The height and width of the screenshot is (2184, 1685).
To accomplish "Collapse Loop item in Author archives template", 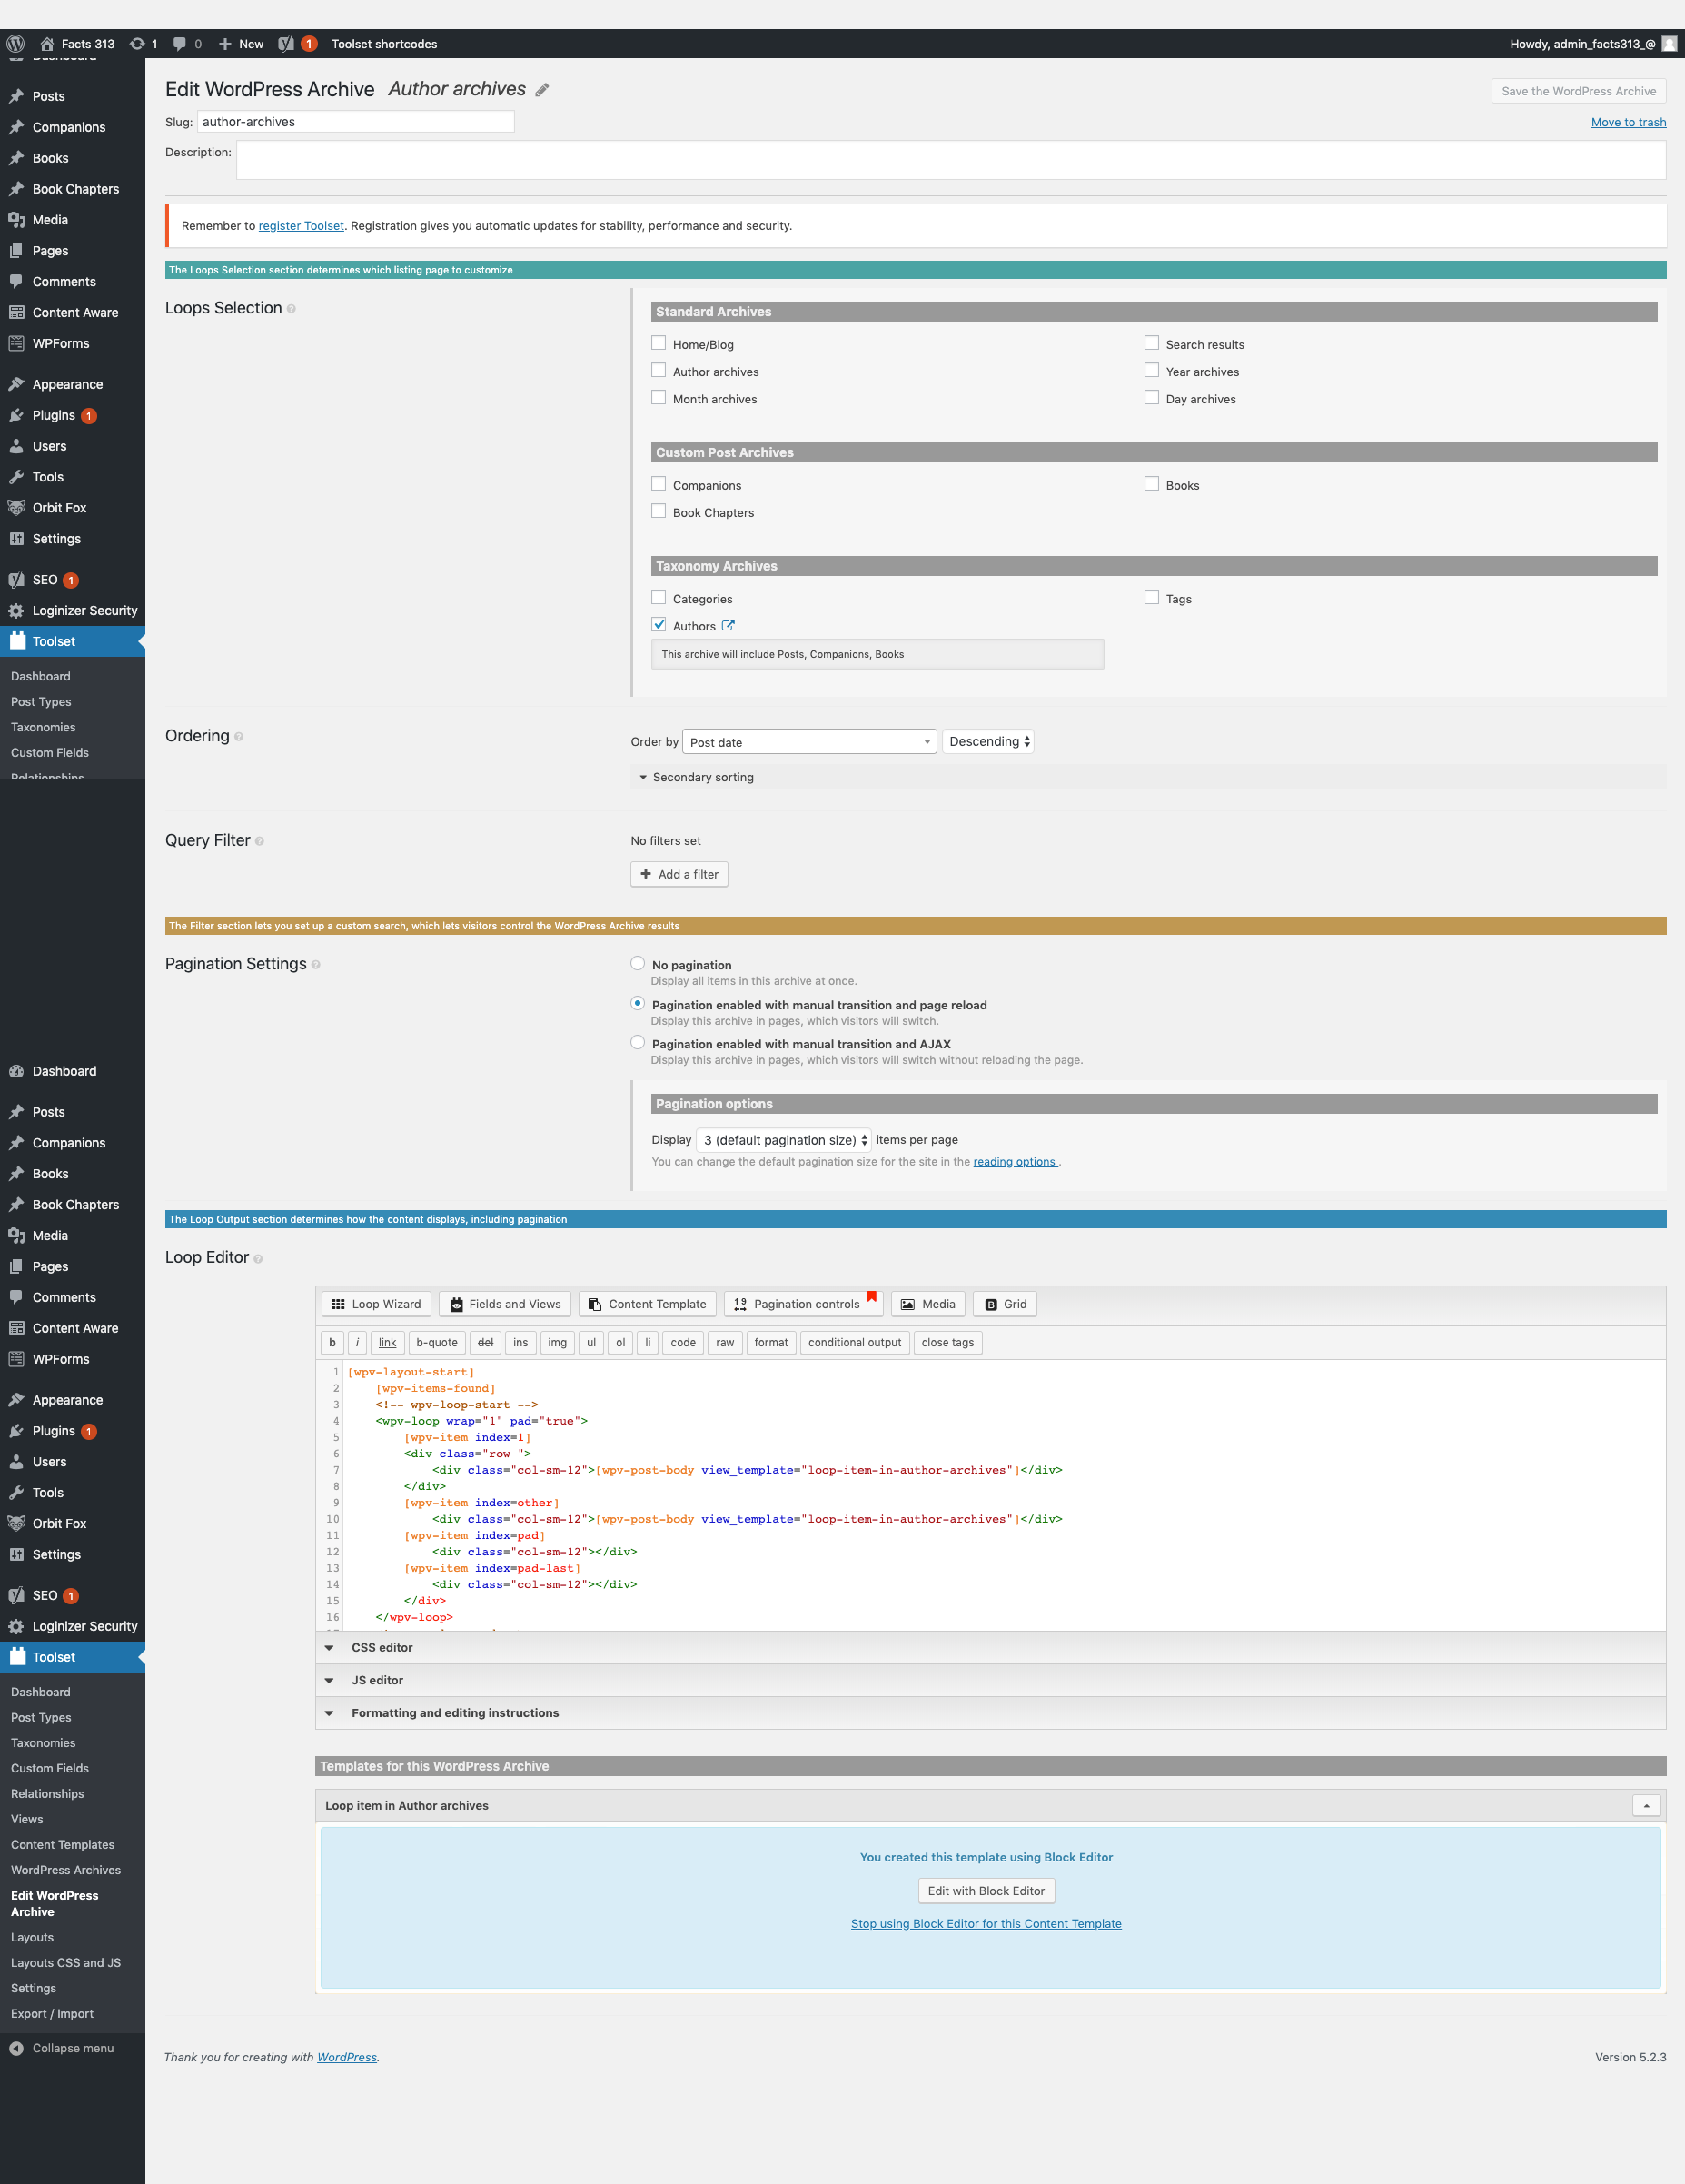I will tap(1646, 1805).
